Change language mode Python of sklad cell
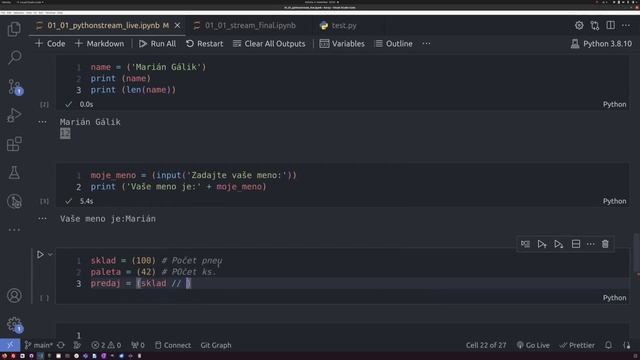The height and width of the screenshot is (360, 640). coord(614,298)
